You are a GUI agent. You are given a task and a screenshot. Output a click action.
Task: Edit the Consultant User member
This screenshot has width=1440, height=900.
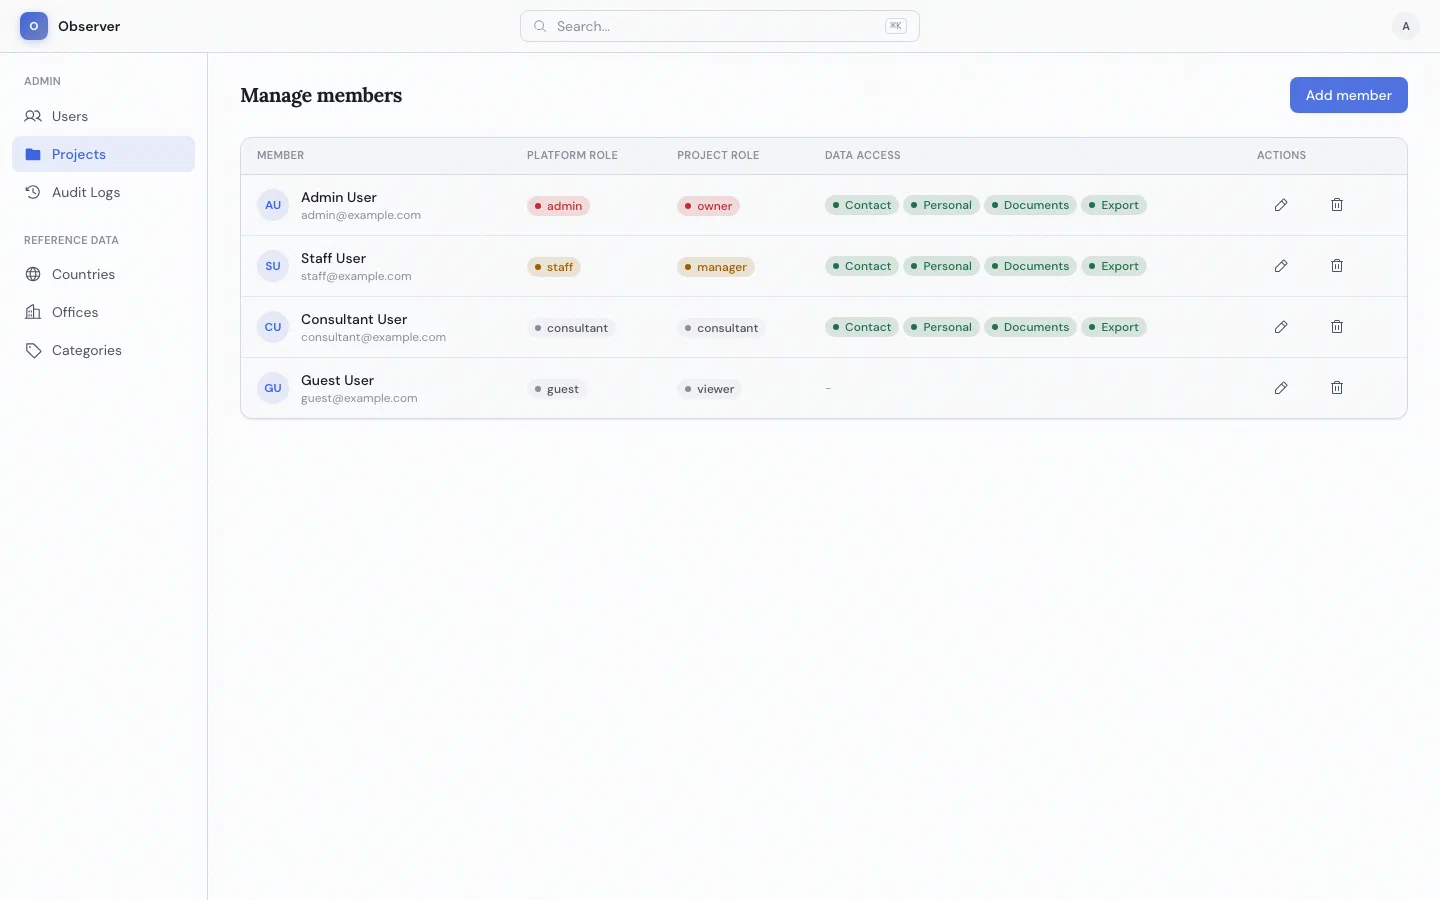click(x=1281, y=327)
